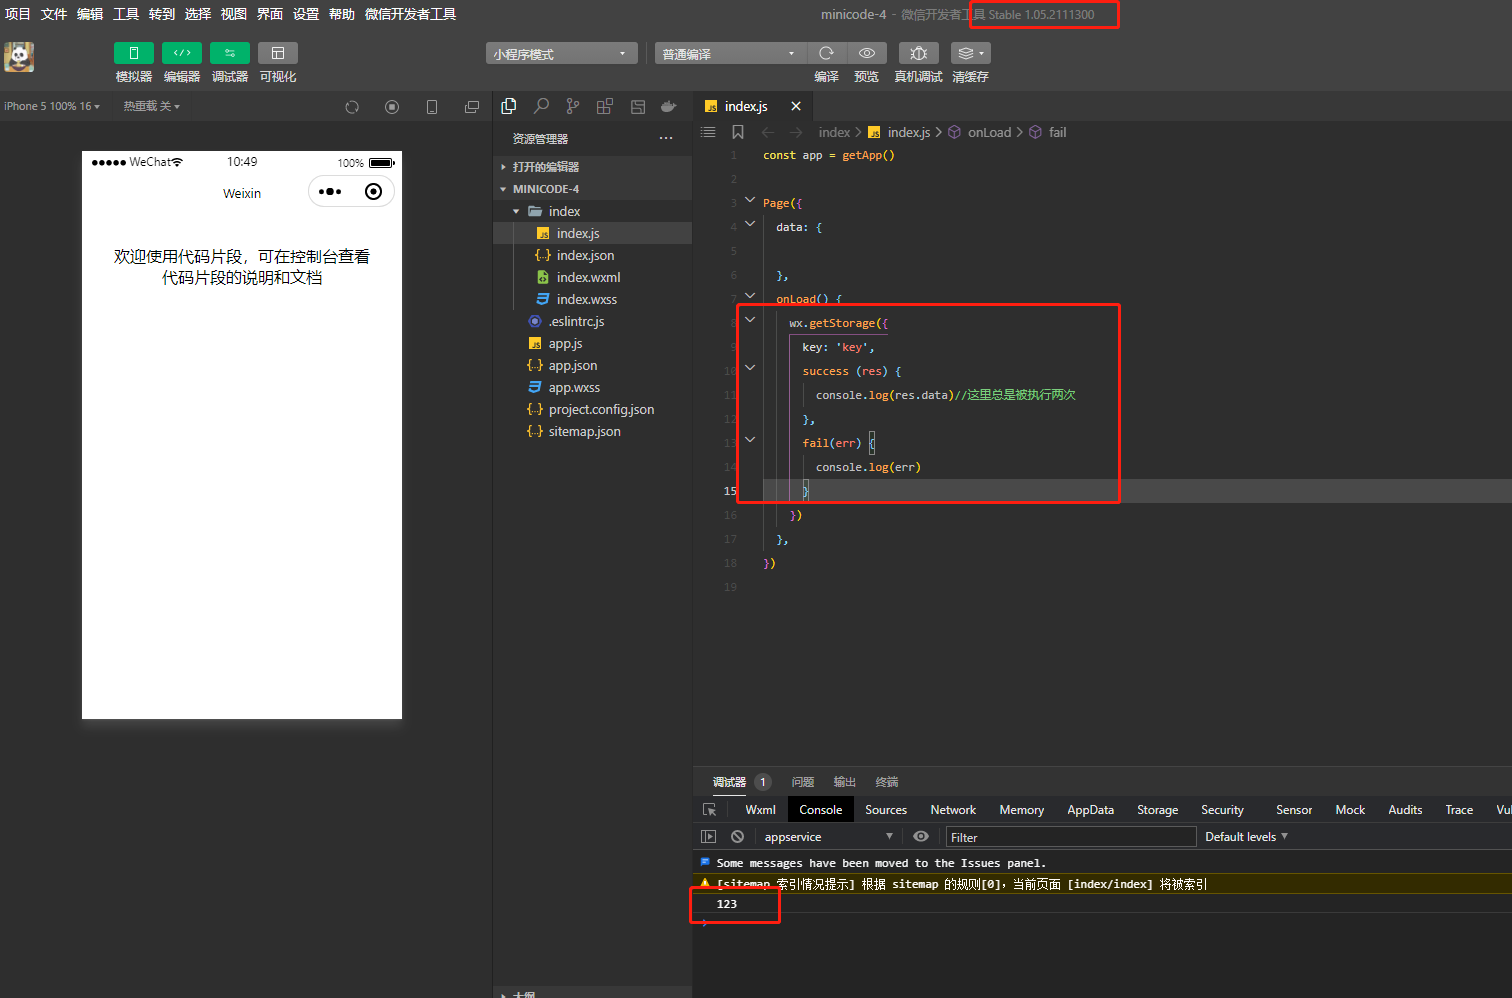Click the user avatar icon
1512x998 pixels.
(x=19, y=57)
